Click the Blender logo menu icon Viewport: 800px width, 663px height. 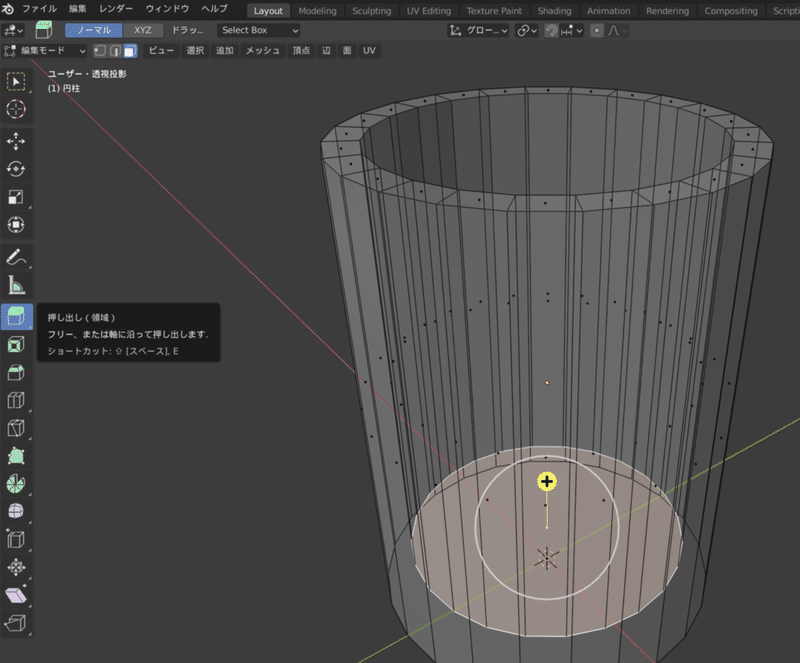[8, 9]
